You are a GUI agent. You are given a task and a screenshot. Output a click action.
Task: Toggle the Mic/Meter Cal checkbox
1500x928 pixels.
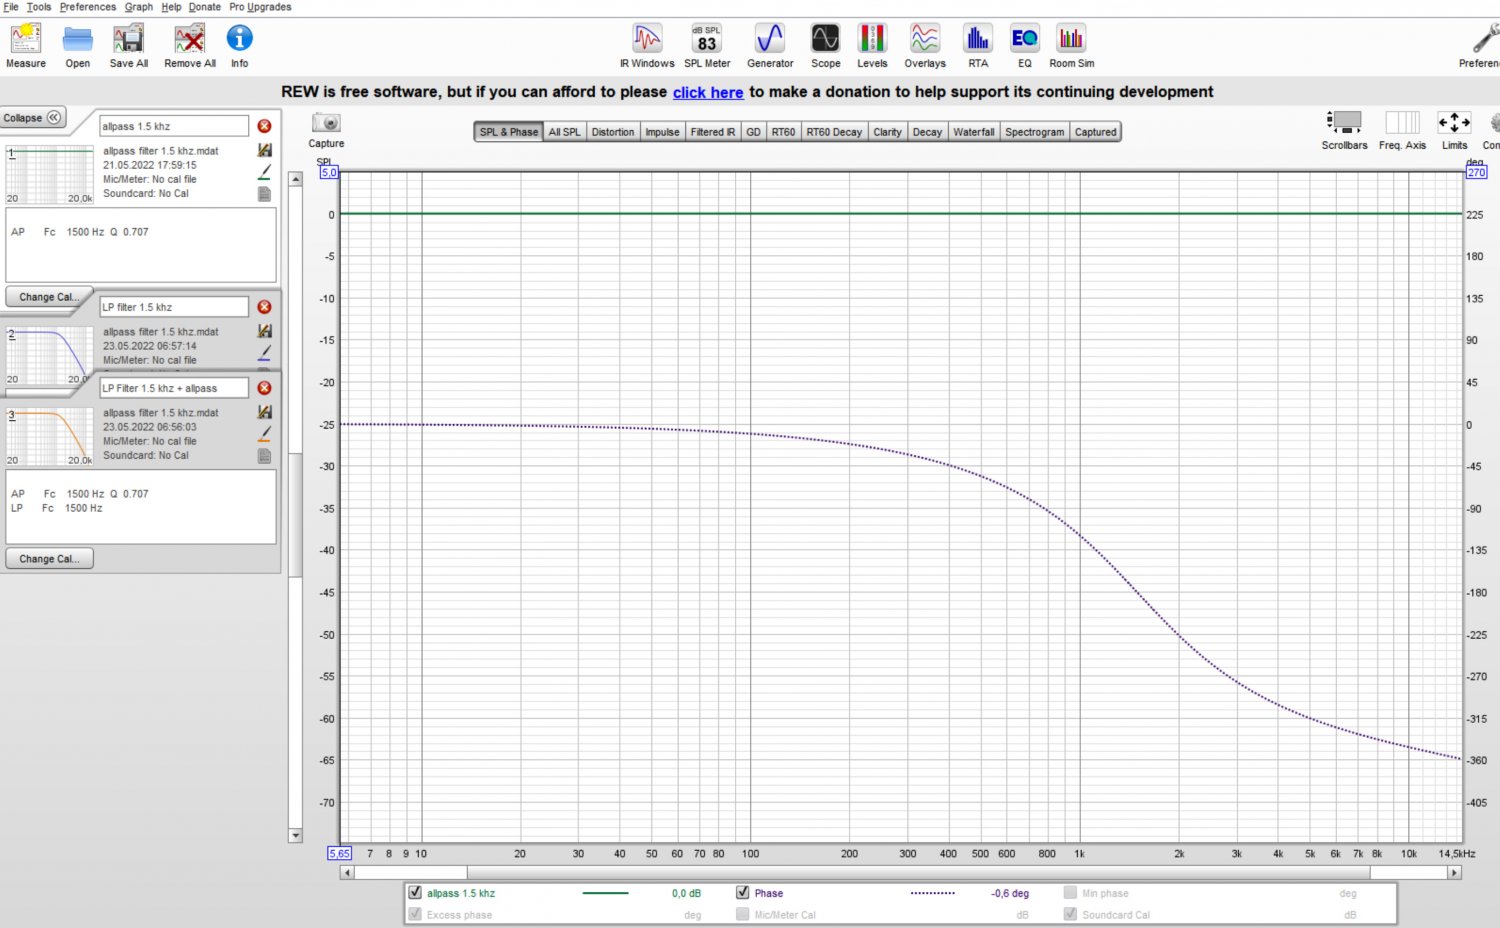click(742, 914)
